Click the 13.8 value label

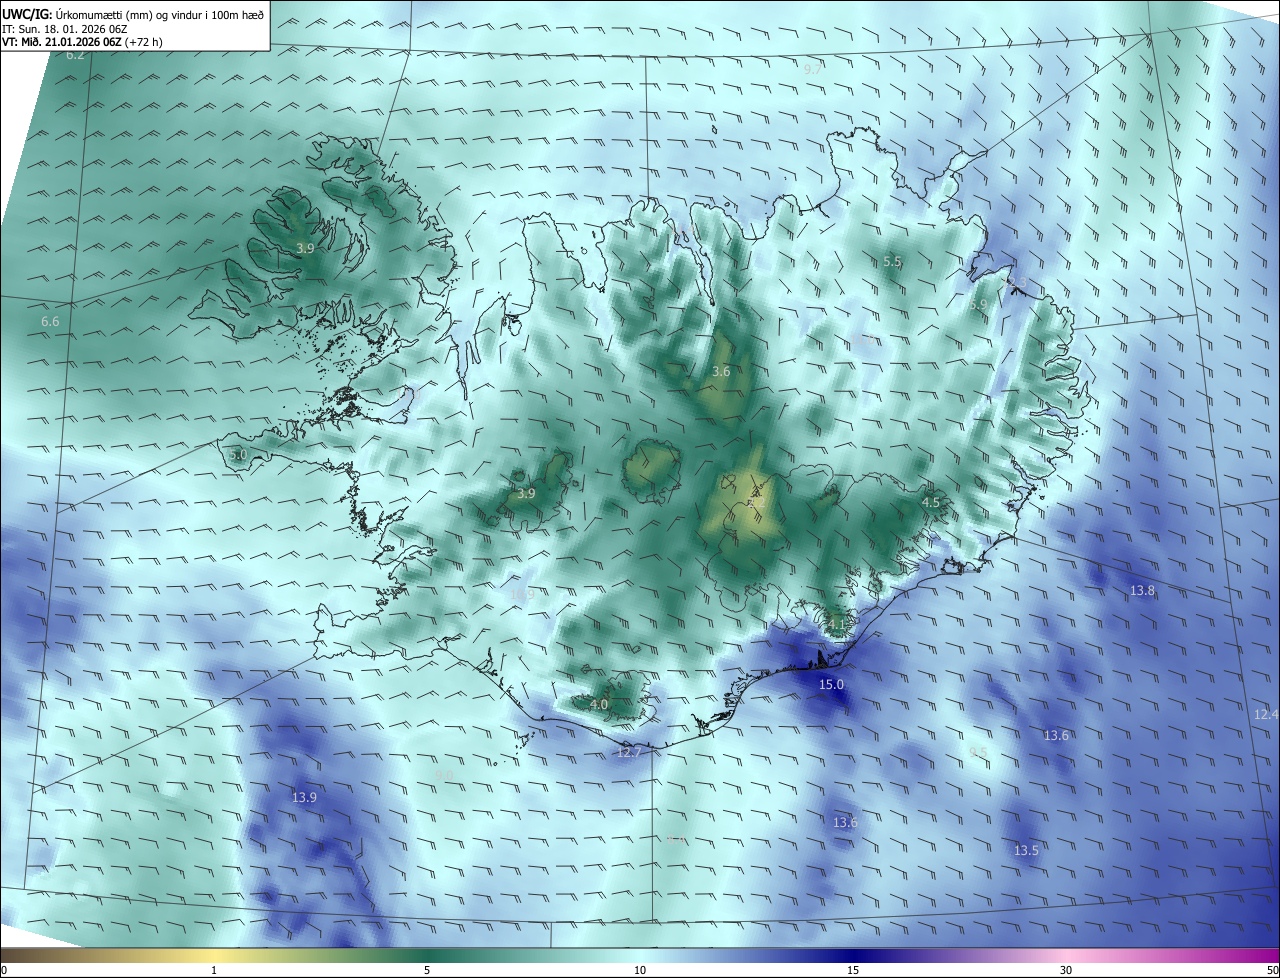(x=1142, y=591)
